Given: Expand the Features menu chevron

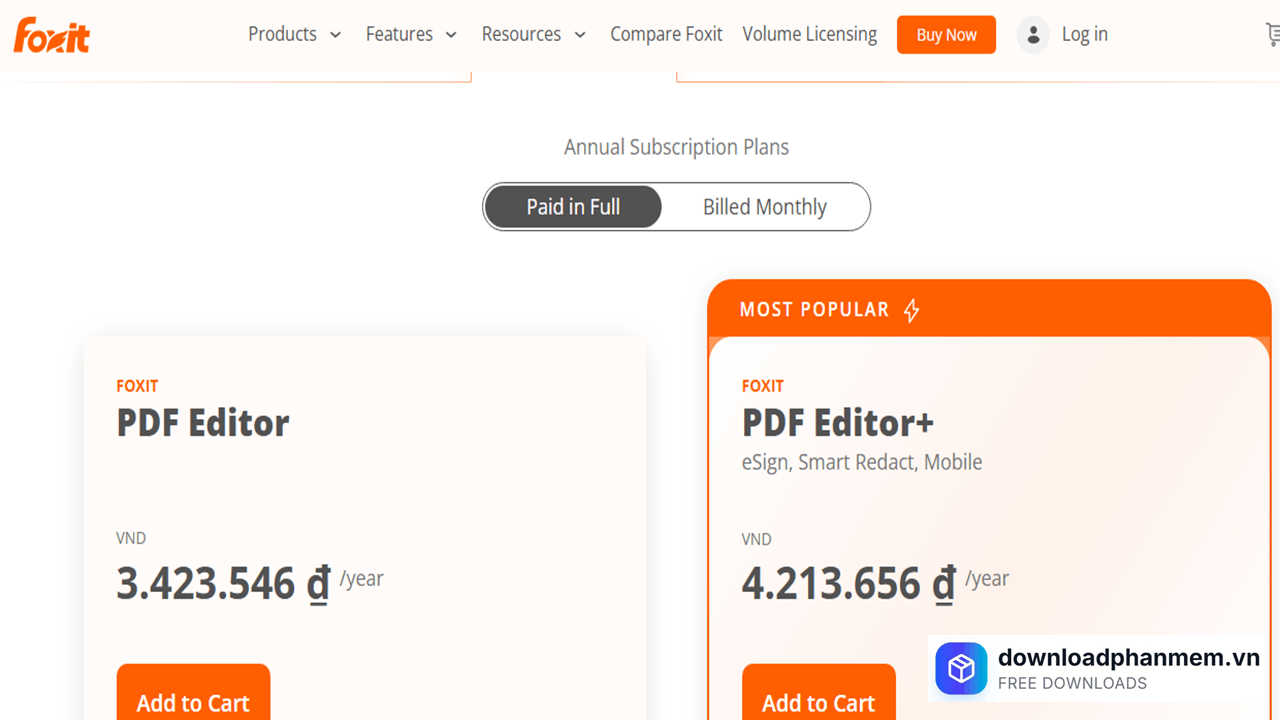Looking at the screenshot, I should click(x=451, y=35).
